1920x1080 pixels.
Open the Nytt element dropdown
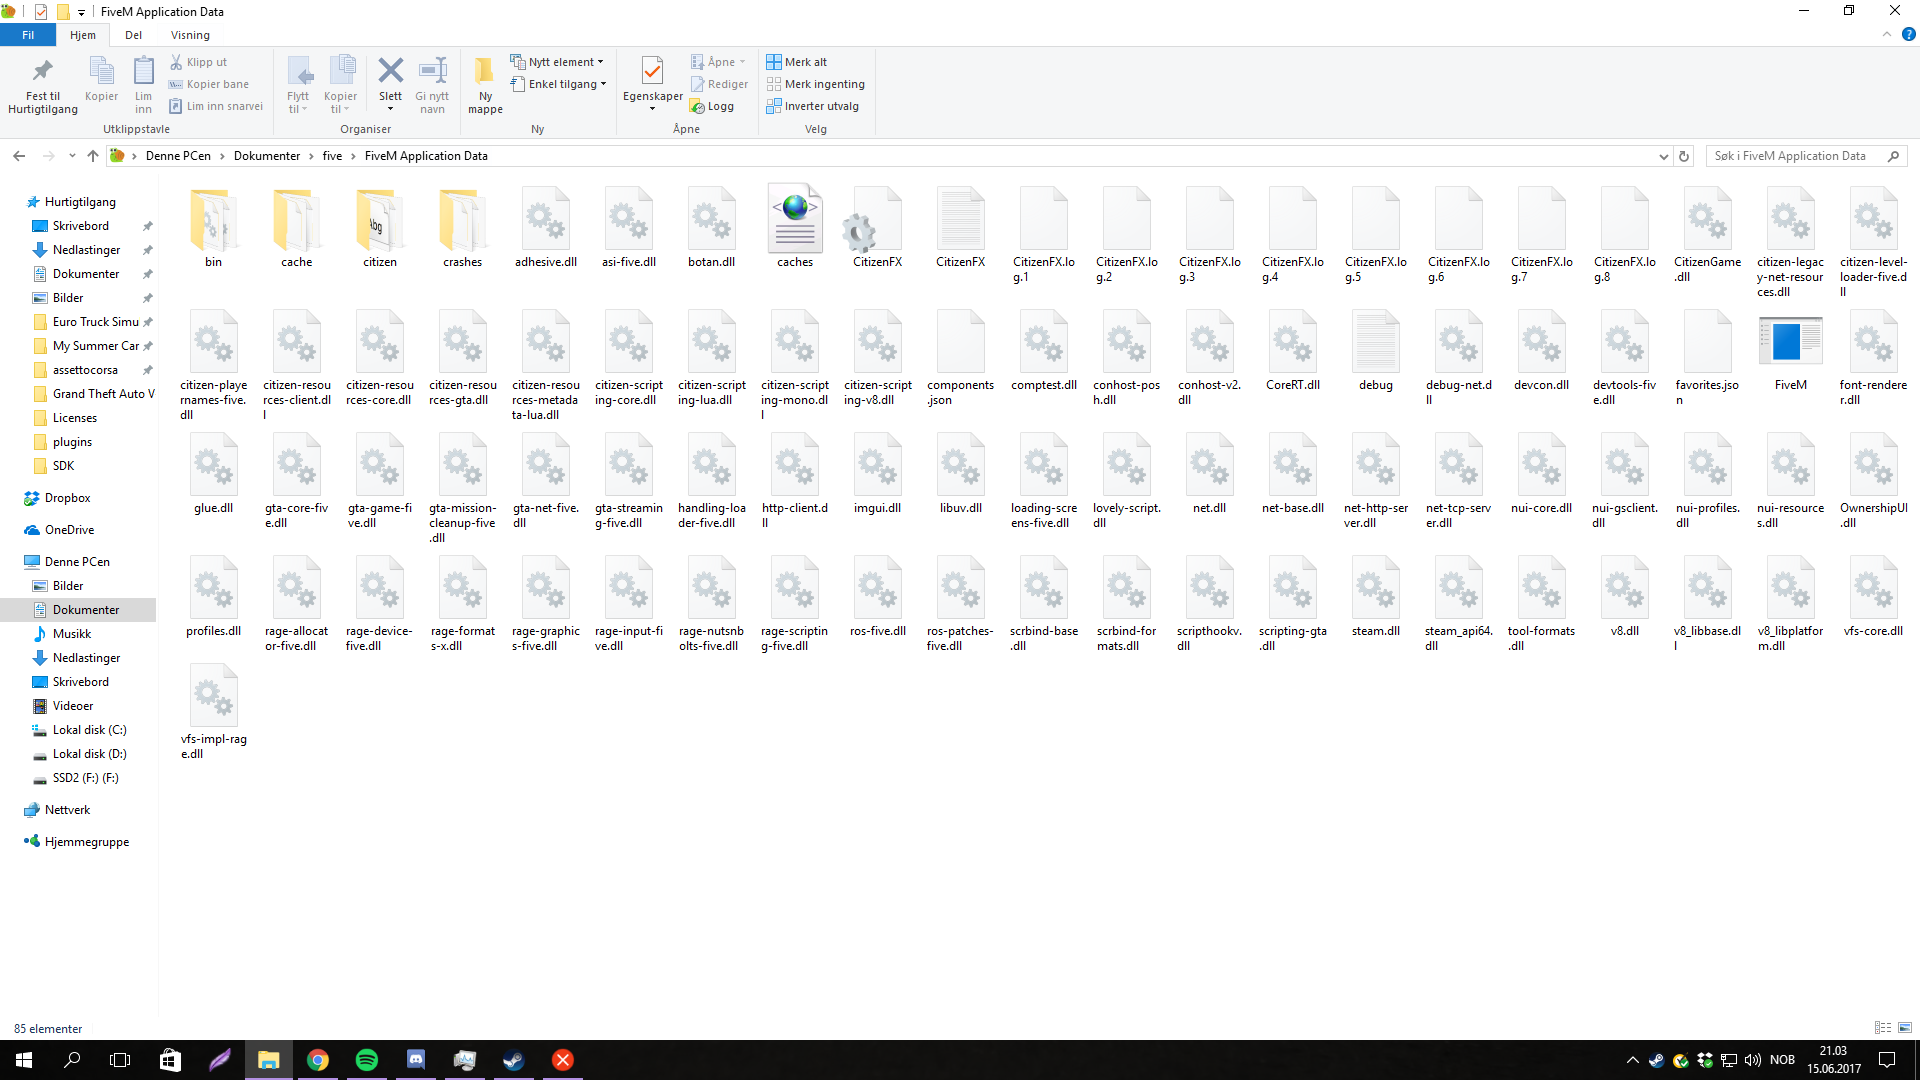pyautogui.click(x=557, y=62)
